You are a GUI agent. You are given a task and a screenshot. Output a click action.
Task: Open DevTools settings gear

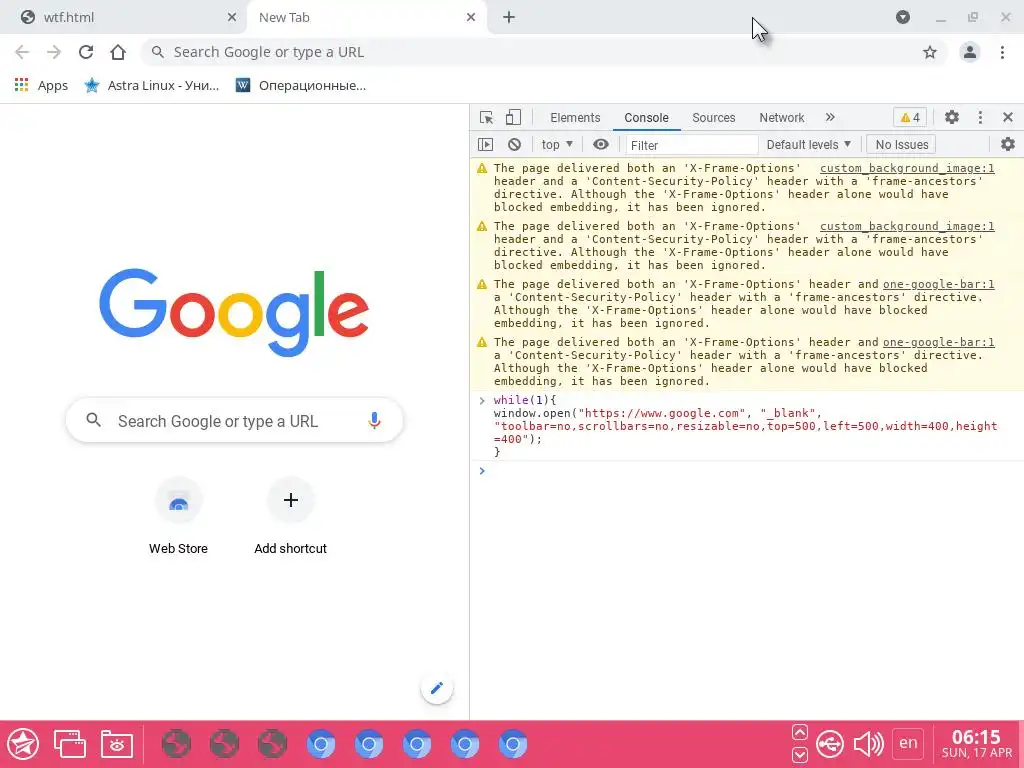pos(952,118)
